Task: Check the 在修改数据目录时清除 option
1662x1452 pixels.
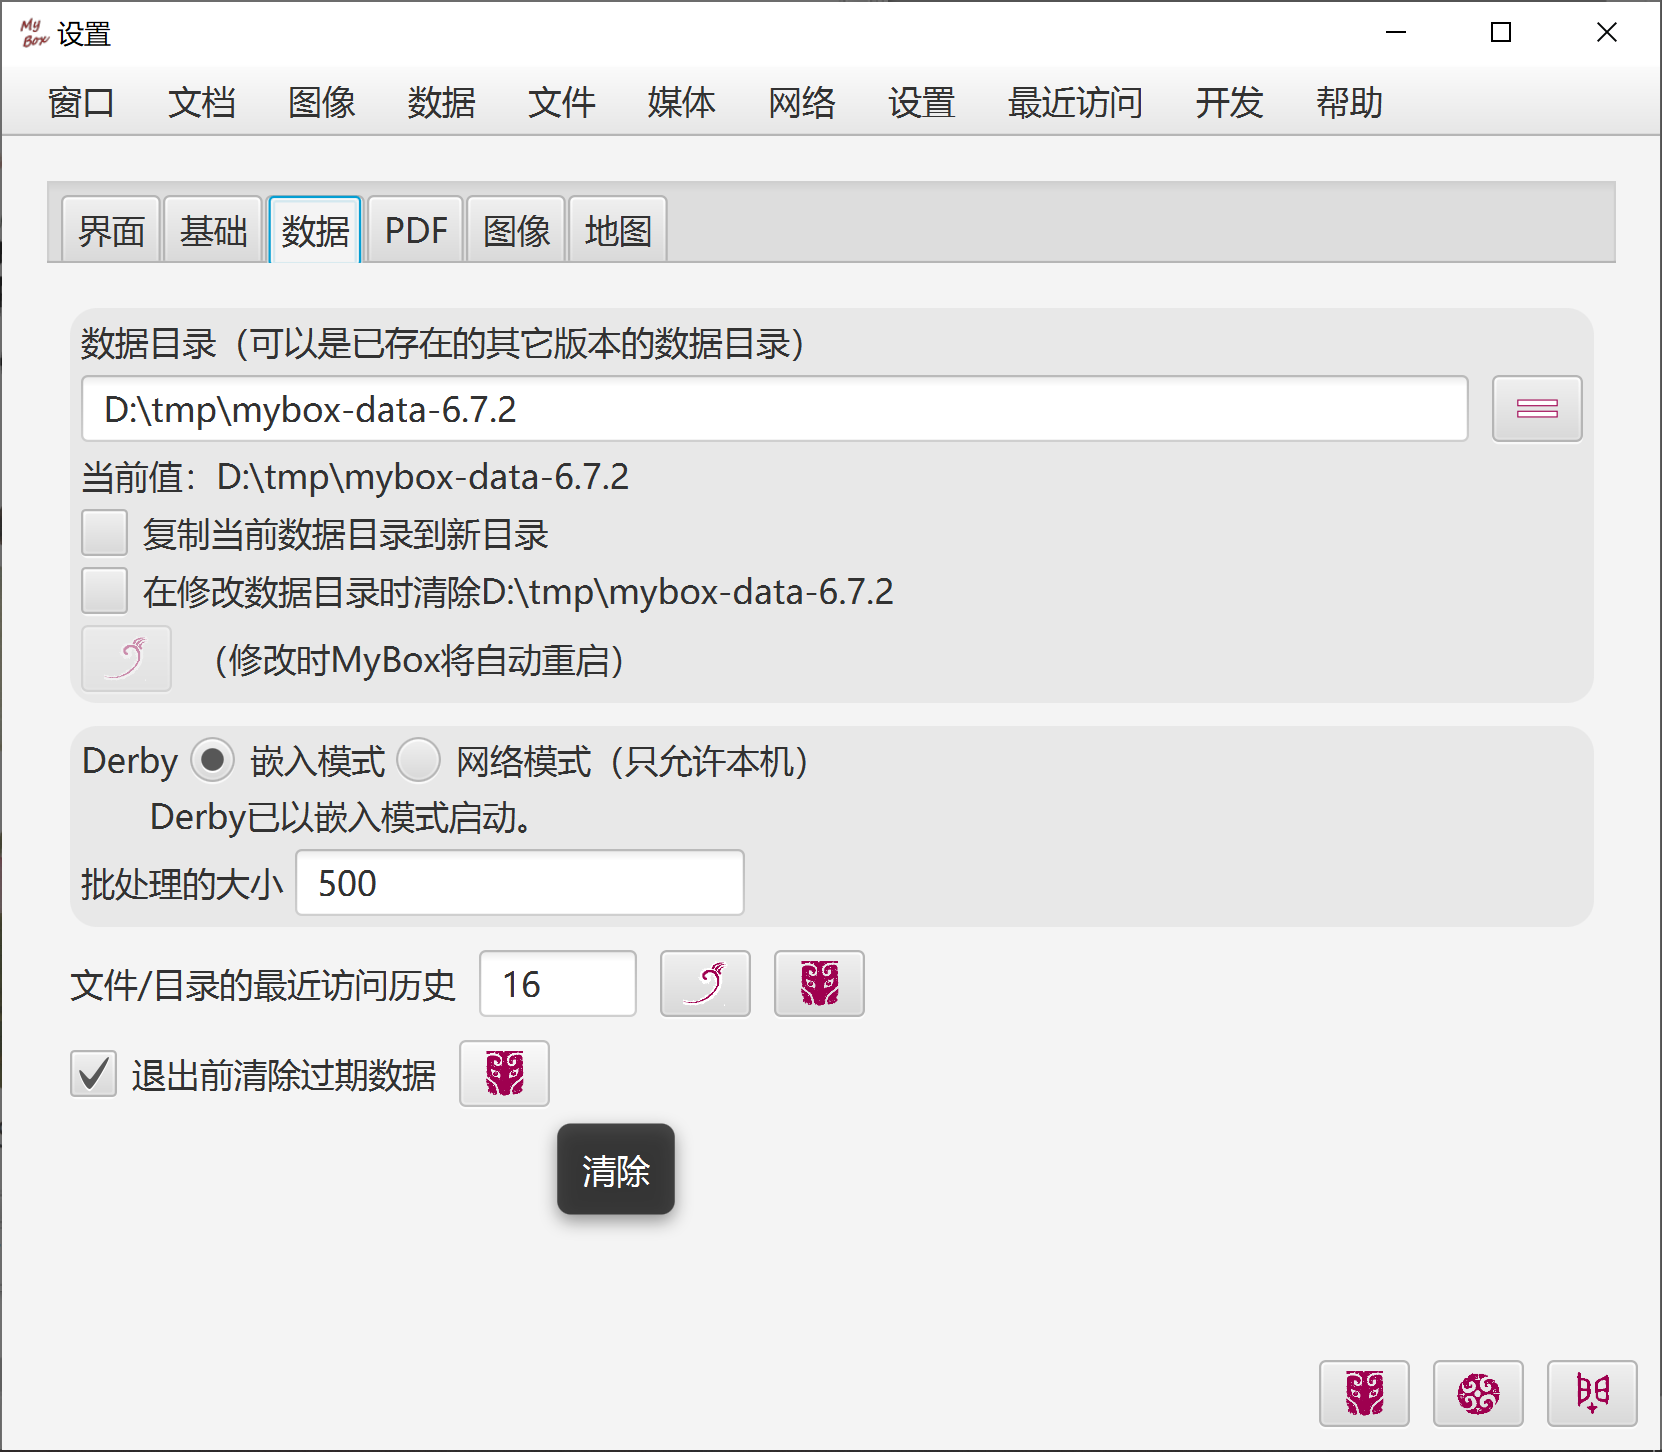Action: click(104, 591)
